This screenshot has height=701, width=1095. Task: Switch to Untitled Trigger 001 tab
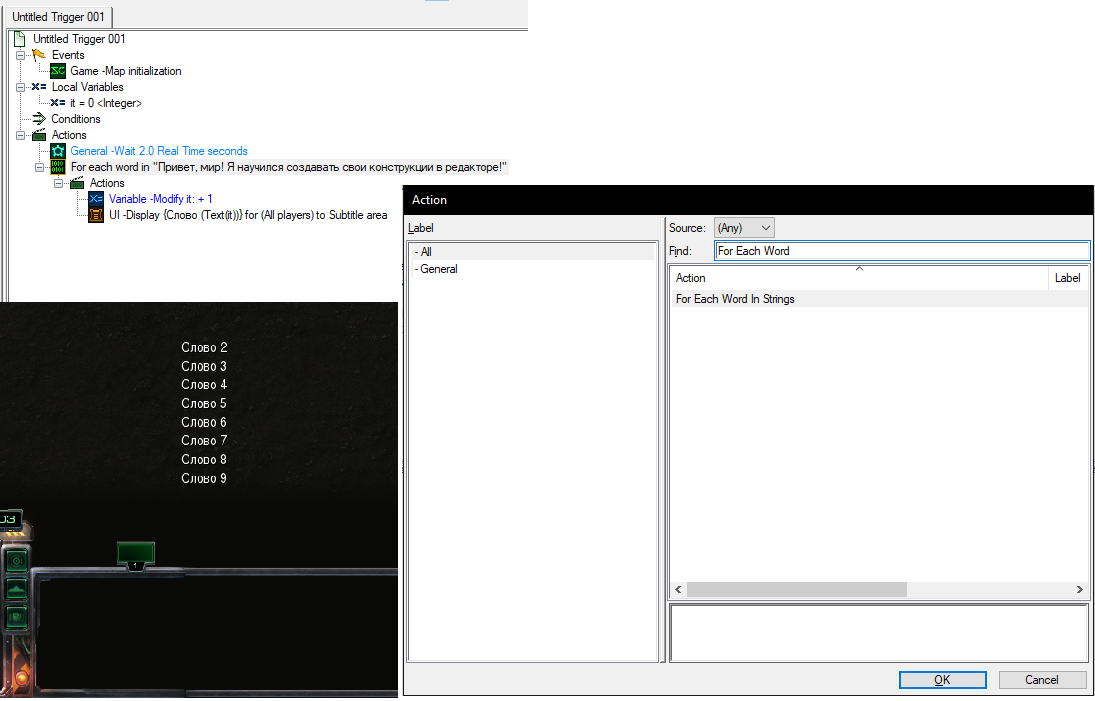pos(58,17)
